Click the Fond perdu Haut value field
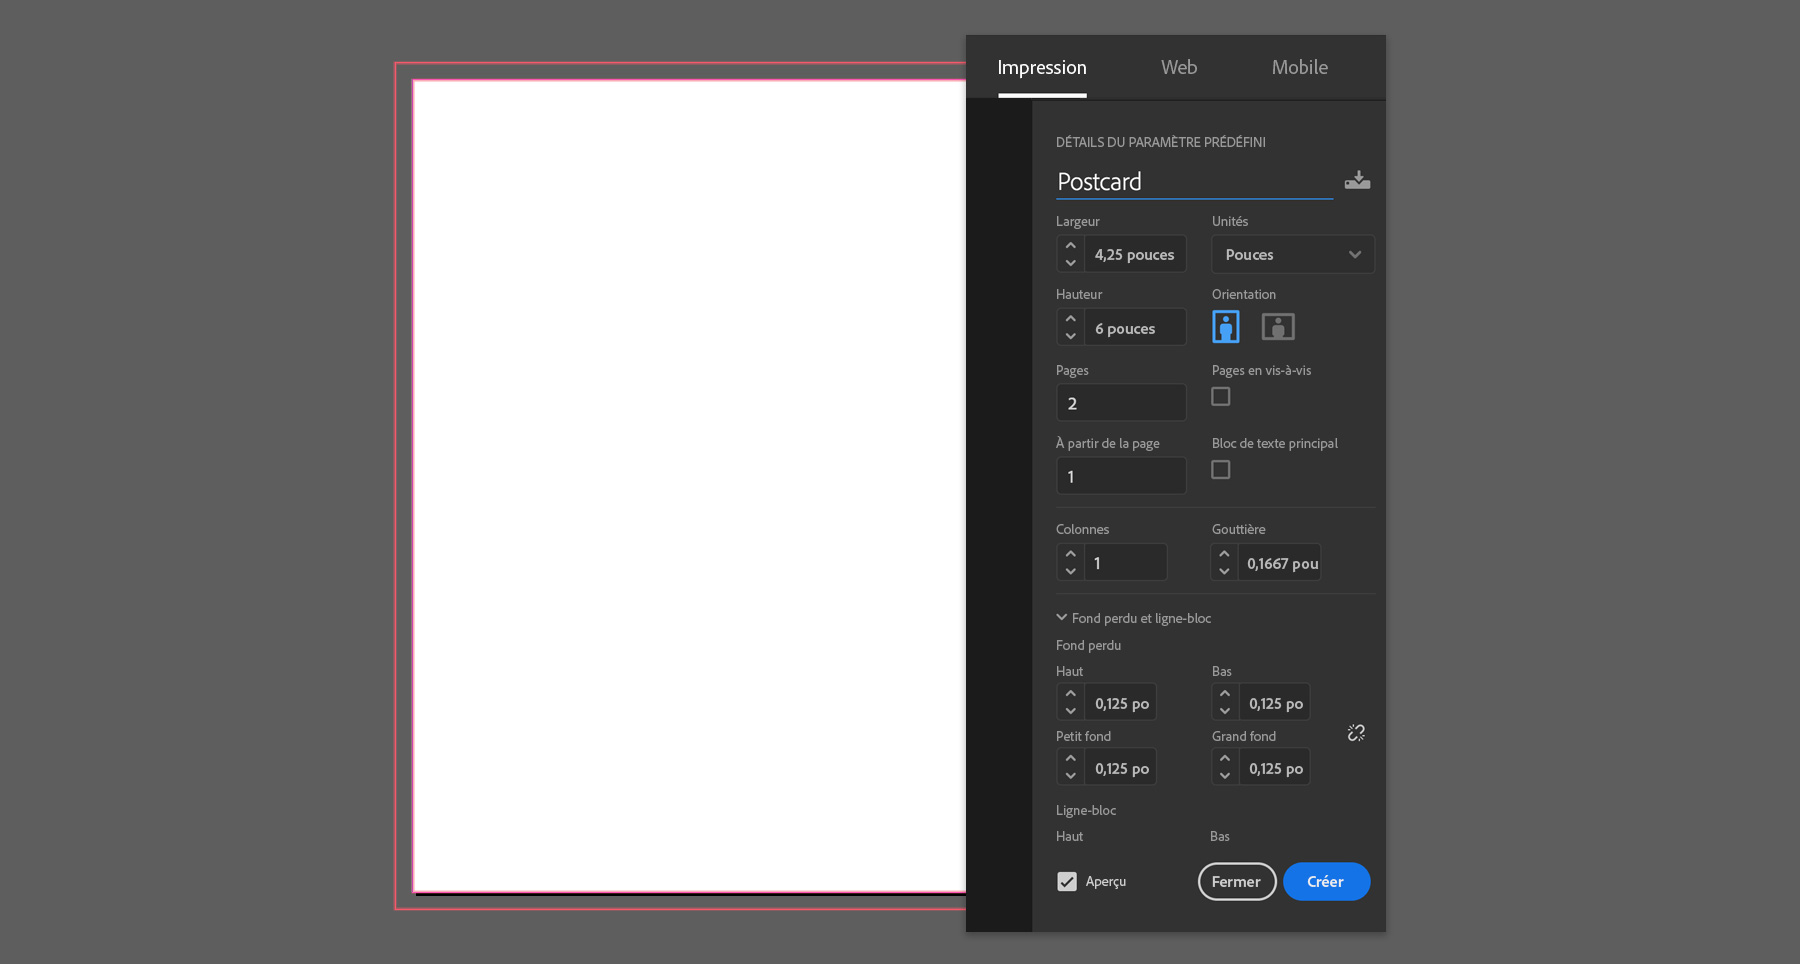This screenshot has width=1800, height=964. (x=1120, y=703)
